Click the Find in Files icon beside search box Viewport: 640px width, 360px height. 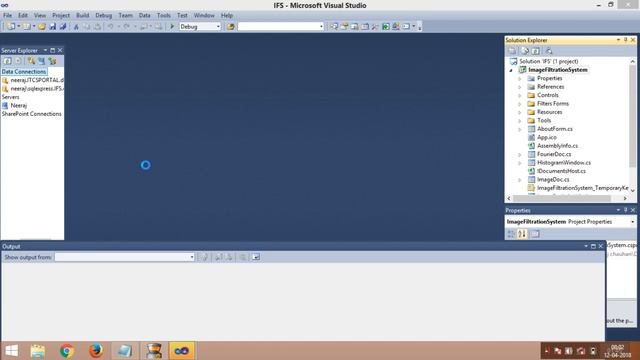[231, 27]
